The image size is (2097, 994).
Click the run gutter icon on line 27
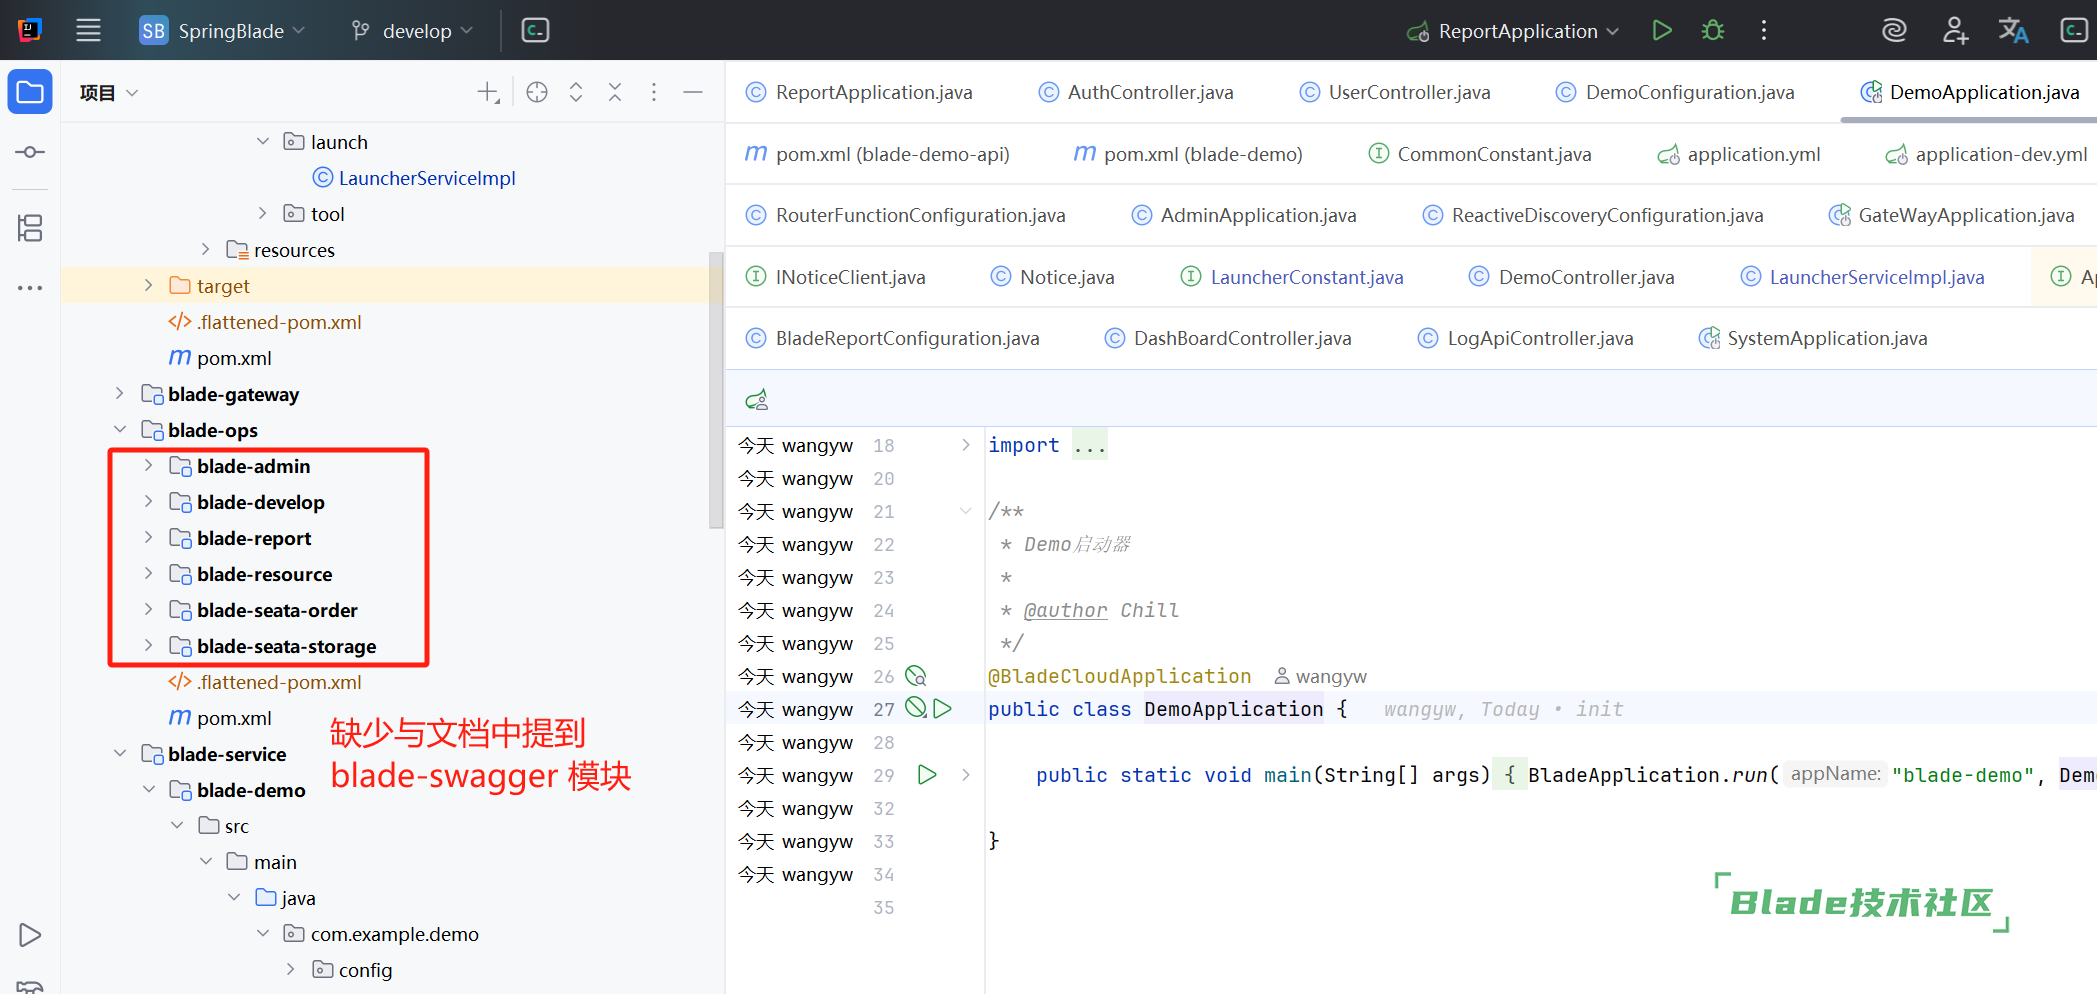pyautogui.click(x=942, y=709)
